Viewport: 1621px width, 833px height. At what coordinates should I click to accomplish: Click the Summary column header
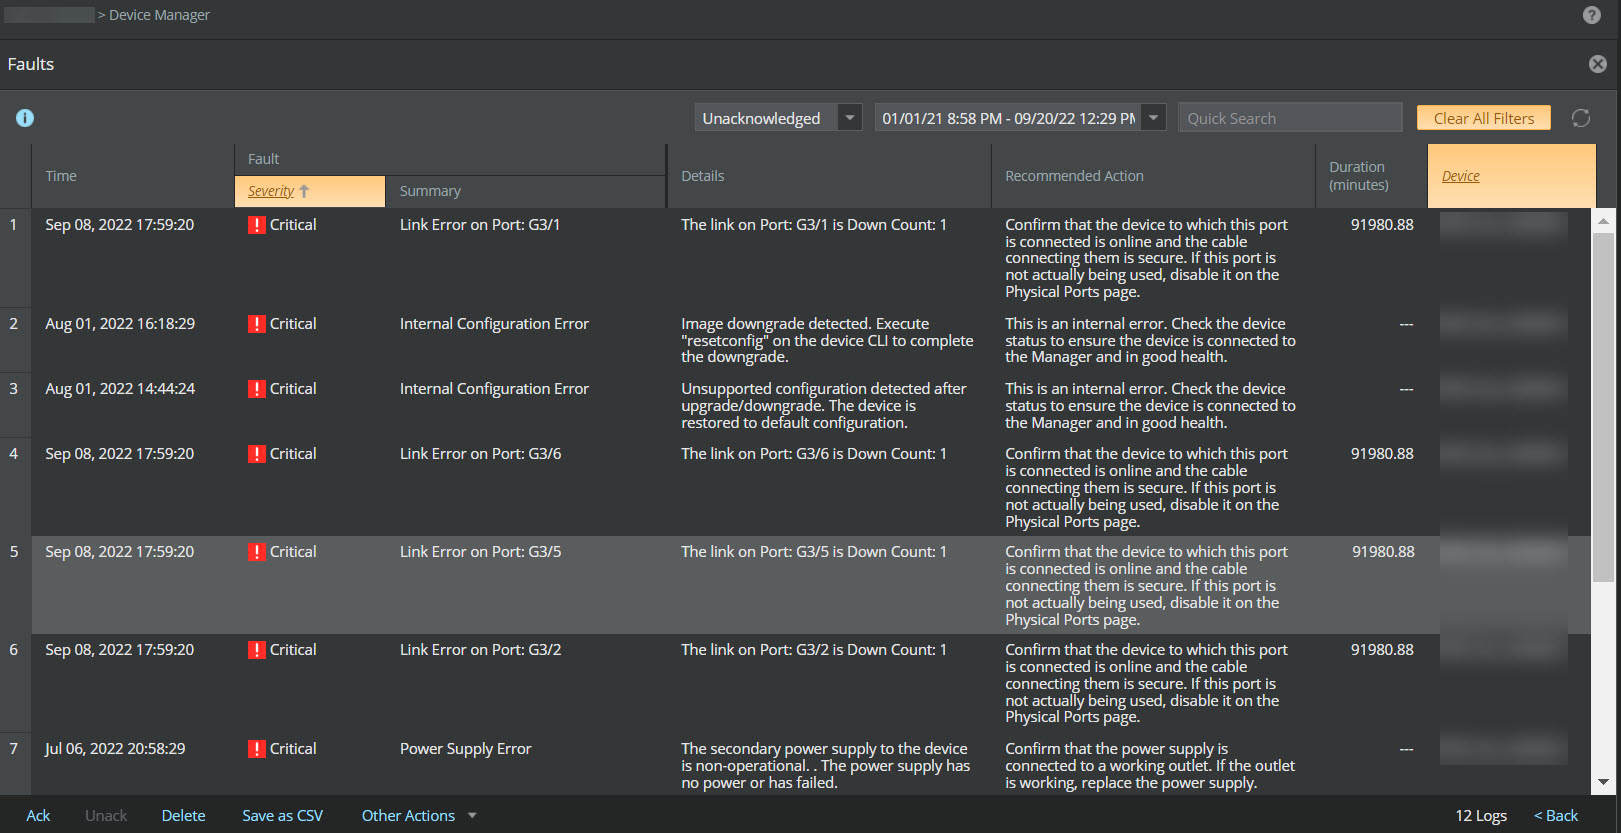tap(526, 191)
